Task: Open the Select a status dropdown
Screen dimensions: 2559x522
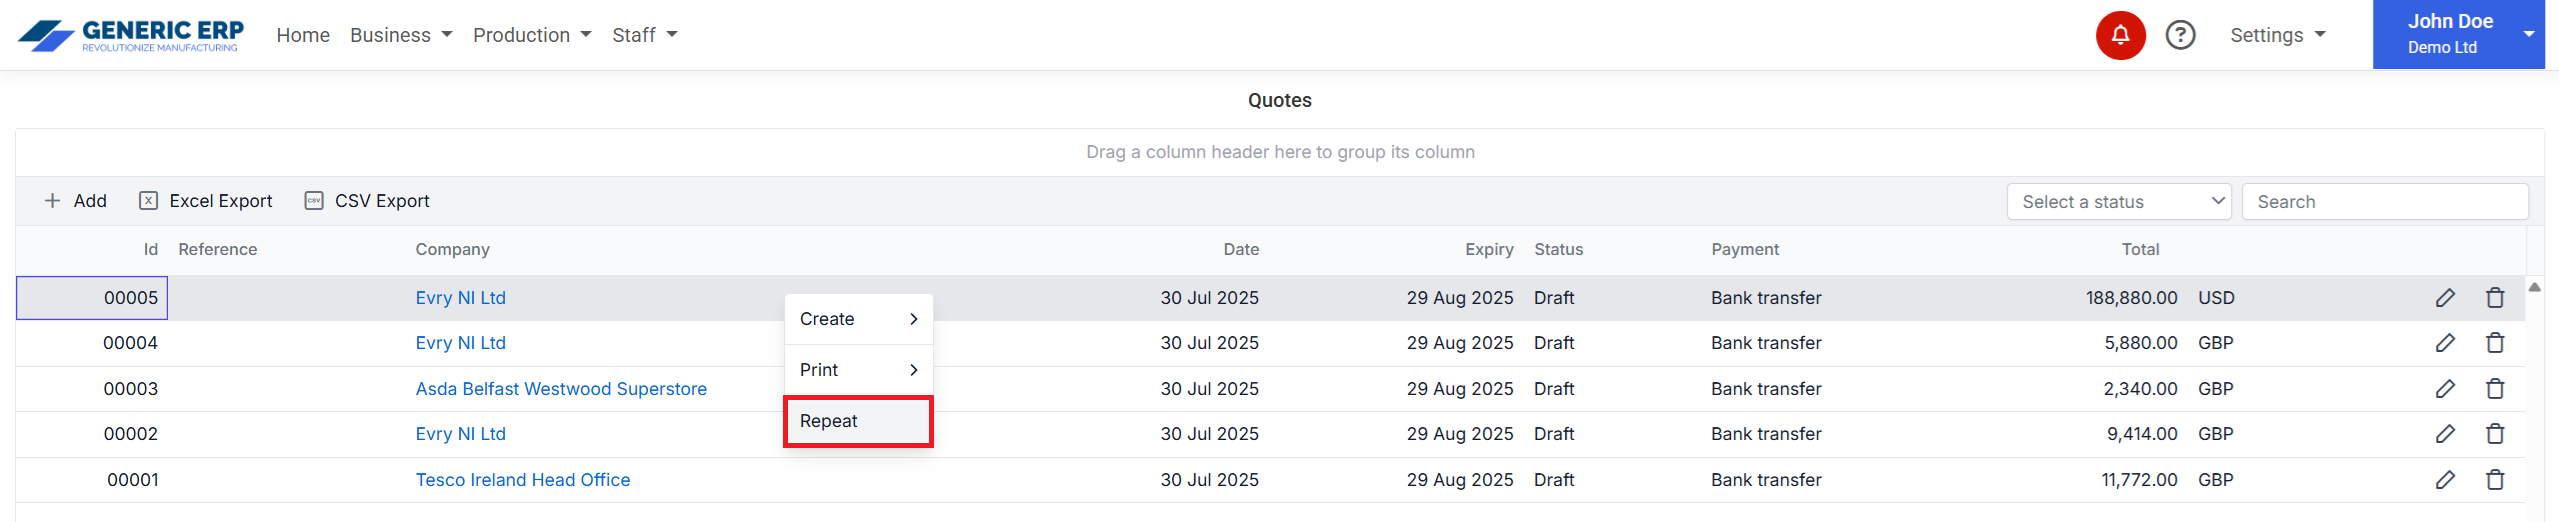Action: tap(2117, 202)
